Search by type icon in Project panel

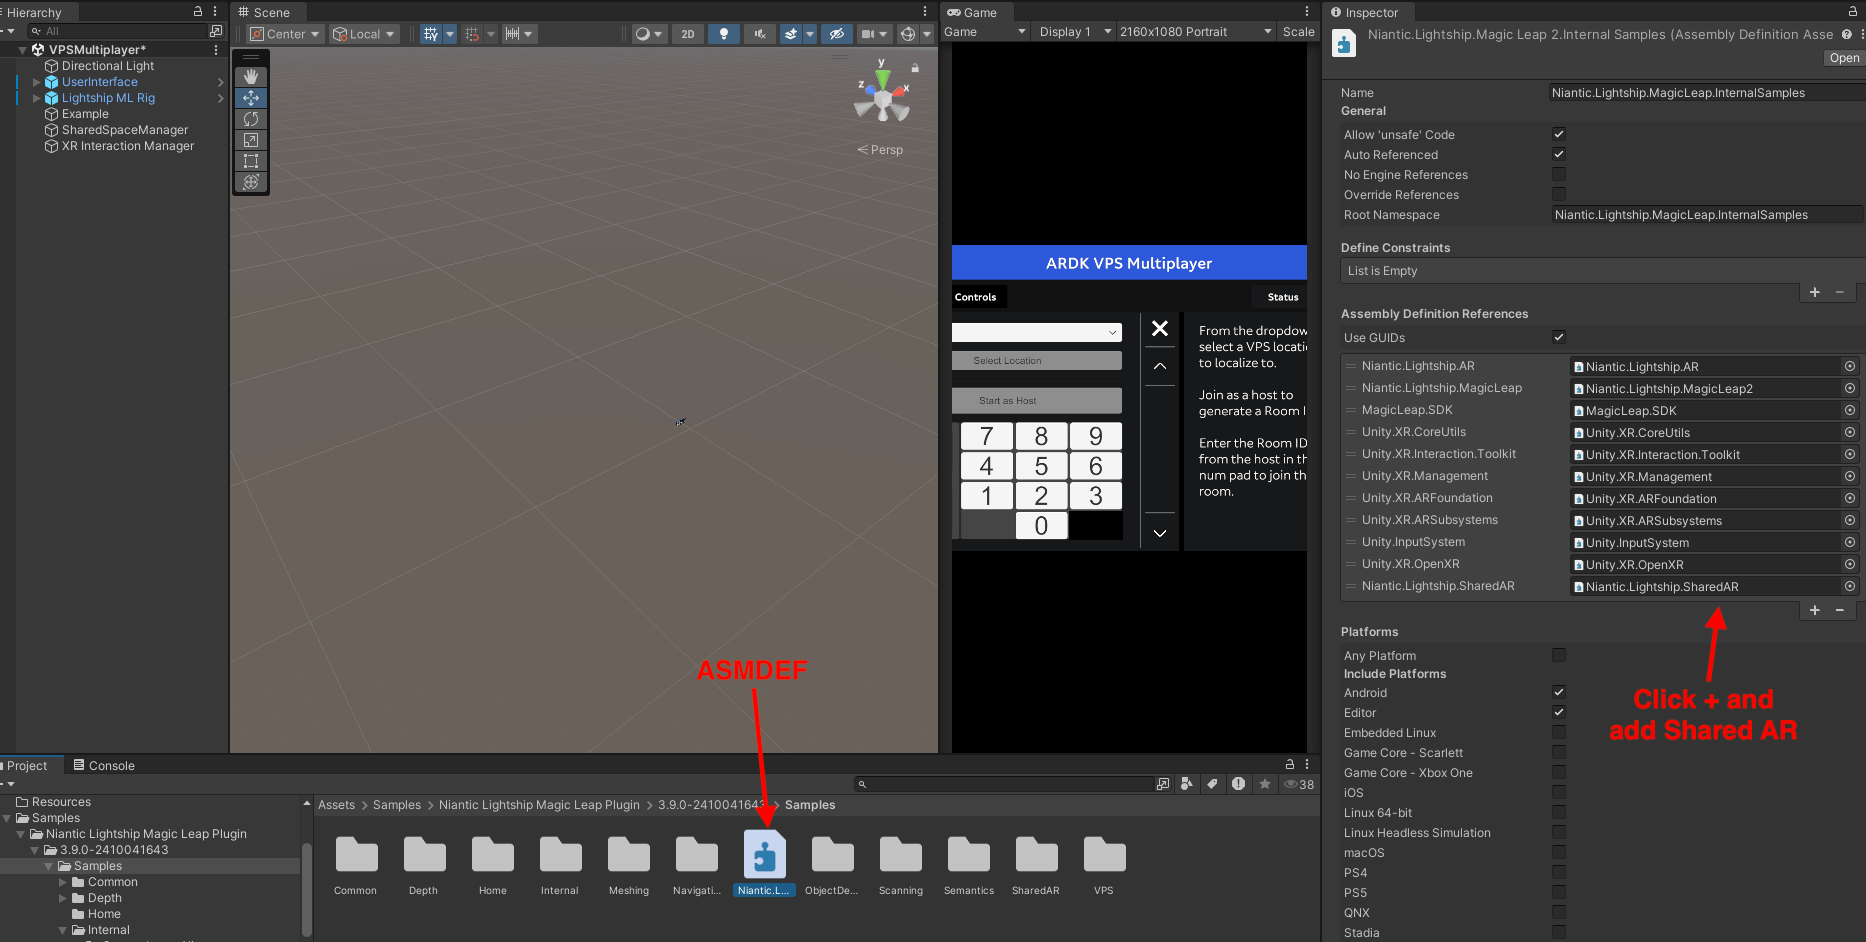click(x=1187, y=784)
